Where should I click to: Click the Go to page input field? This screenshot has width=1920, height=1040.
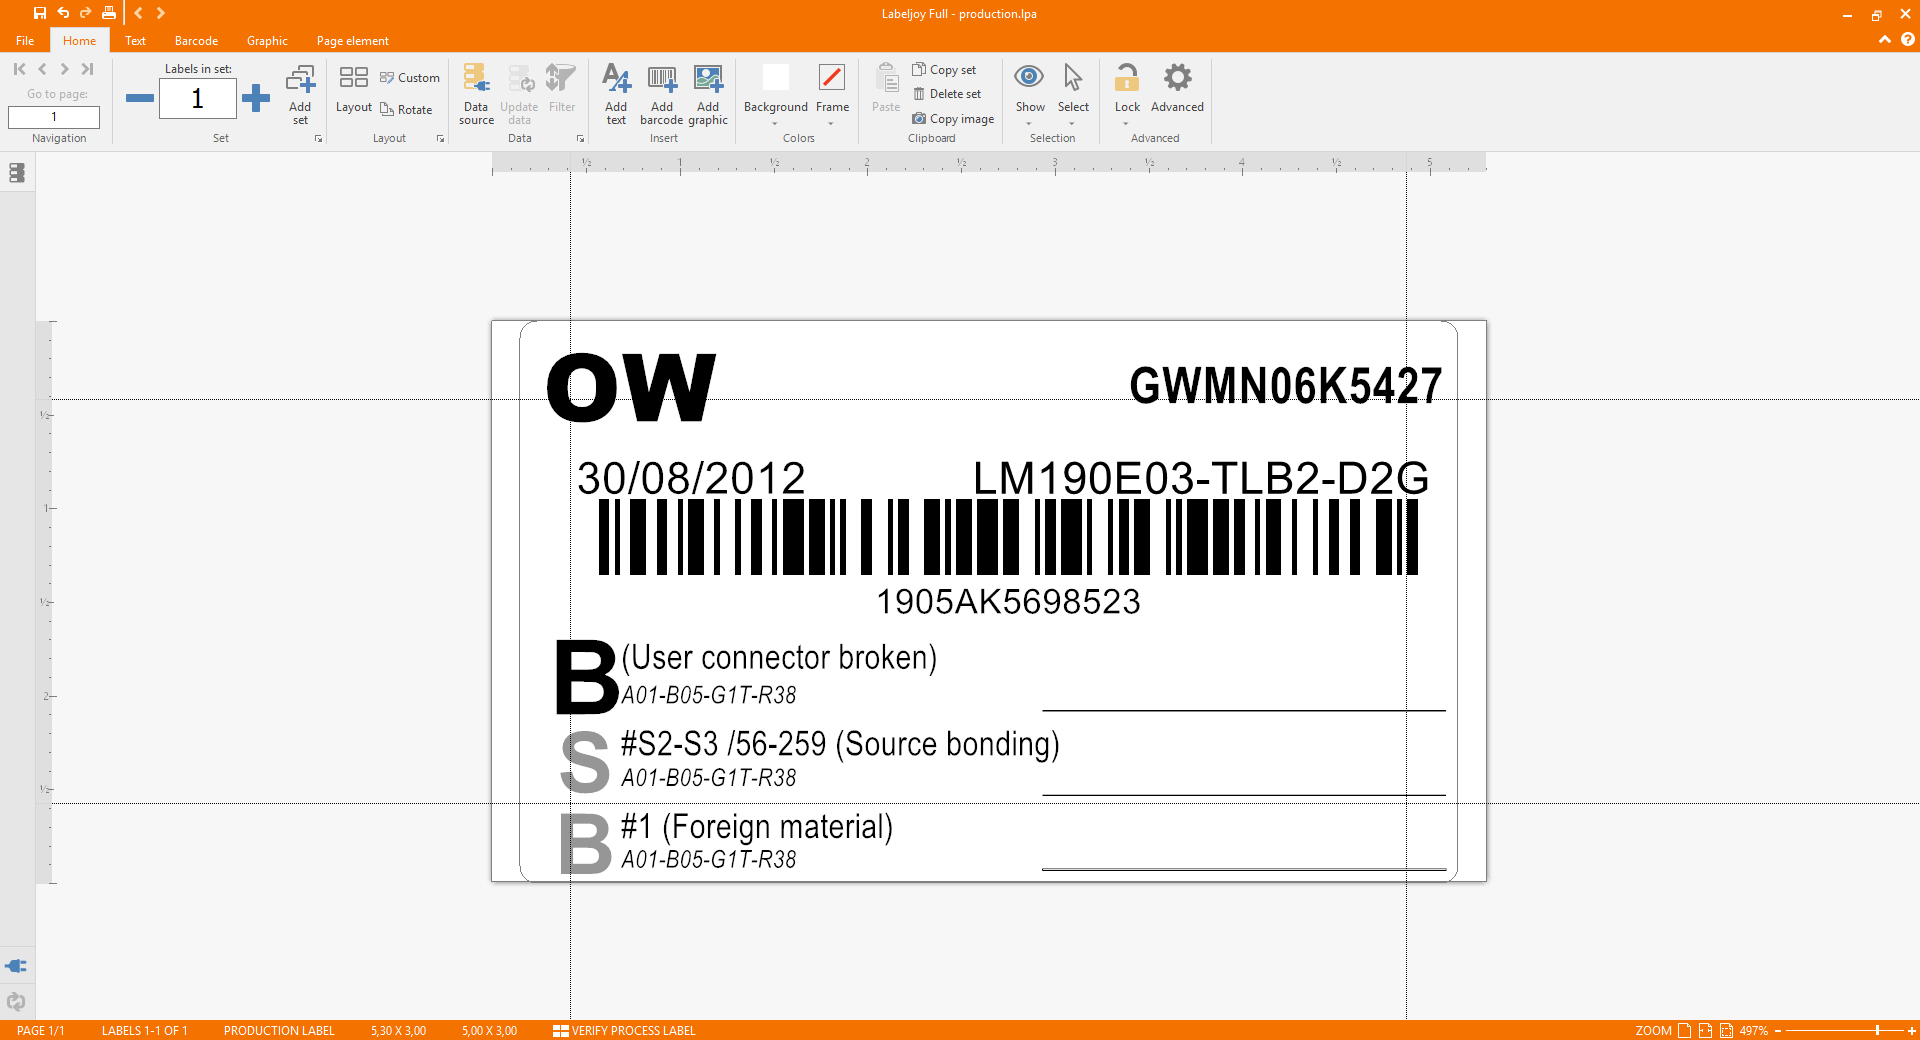[x=54, y=117]
